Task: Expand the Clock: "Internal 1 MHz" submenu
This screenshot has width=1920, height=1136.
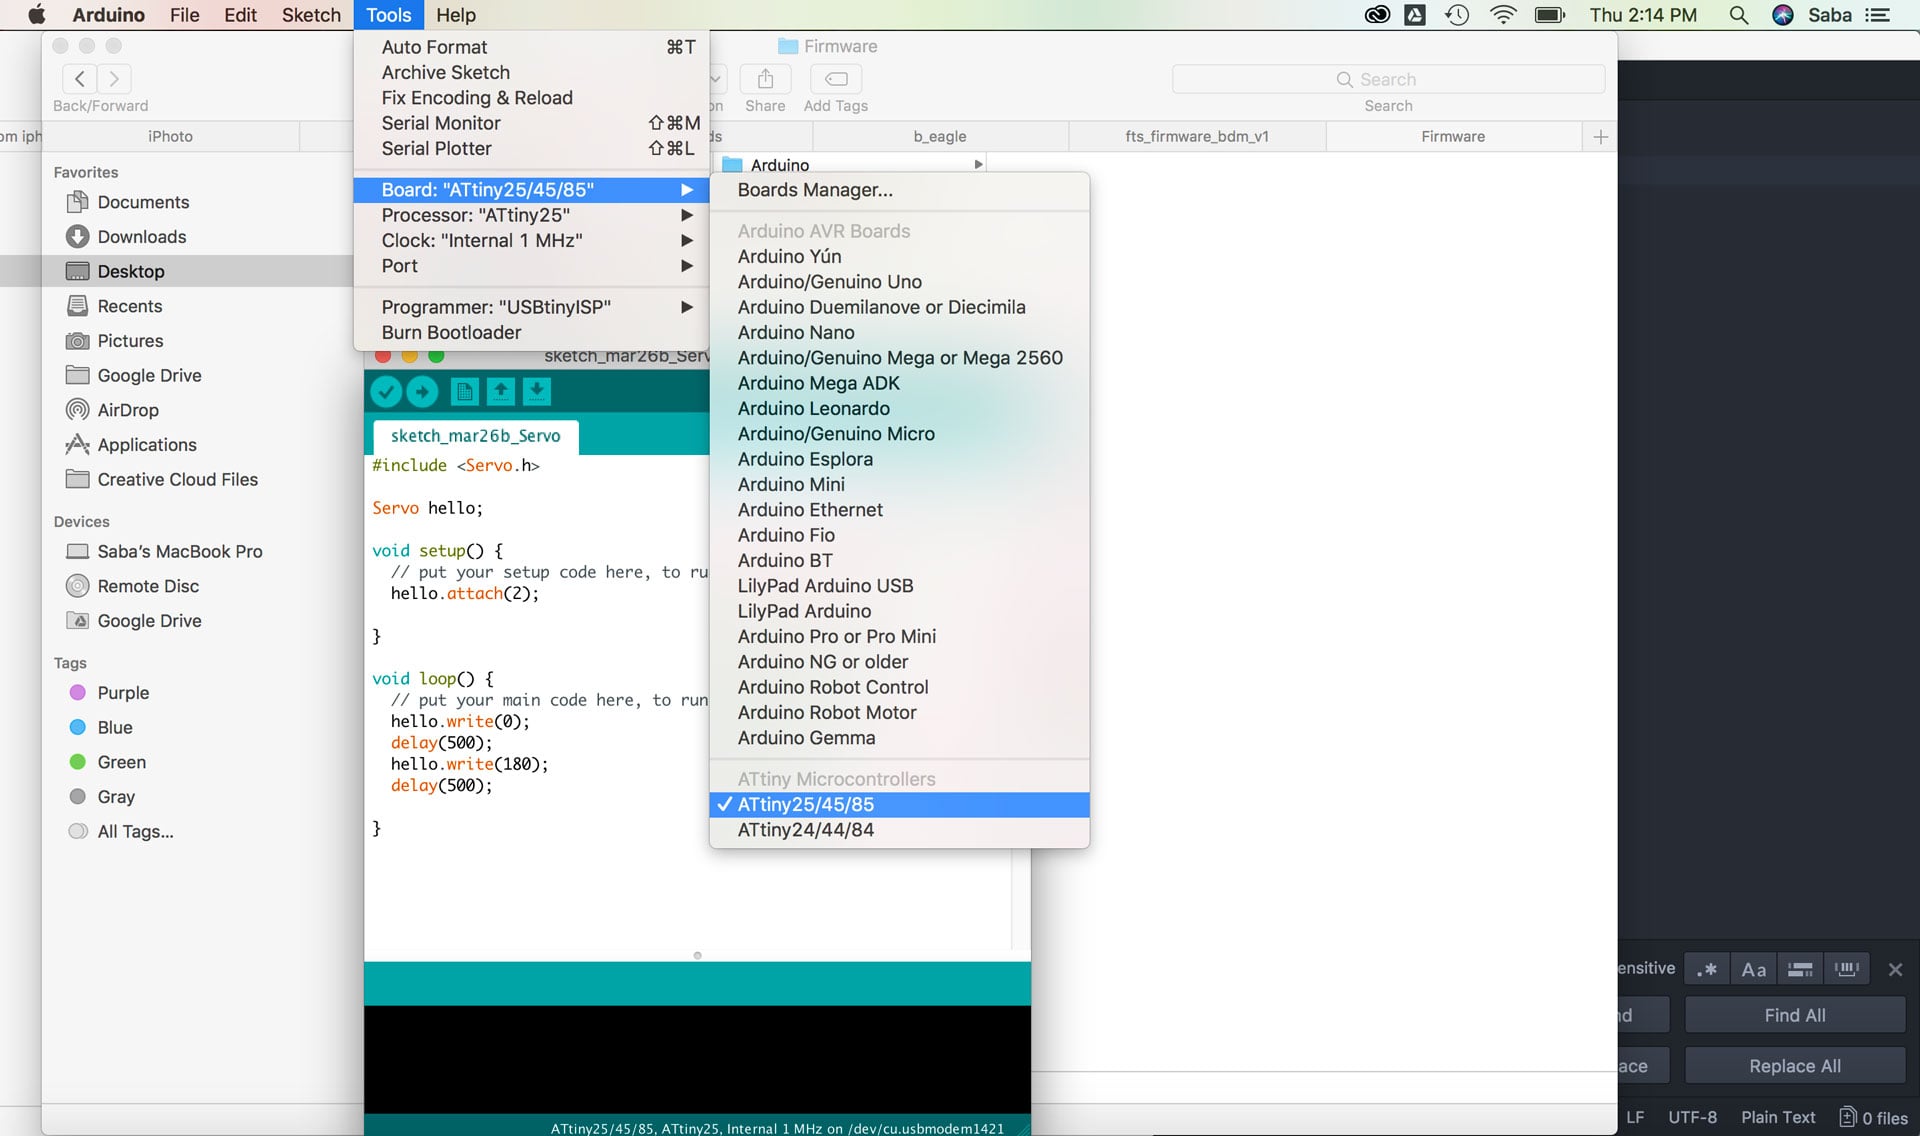Action: (531, 241)
